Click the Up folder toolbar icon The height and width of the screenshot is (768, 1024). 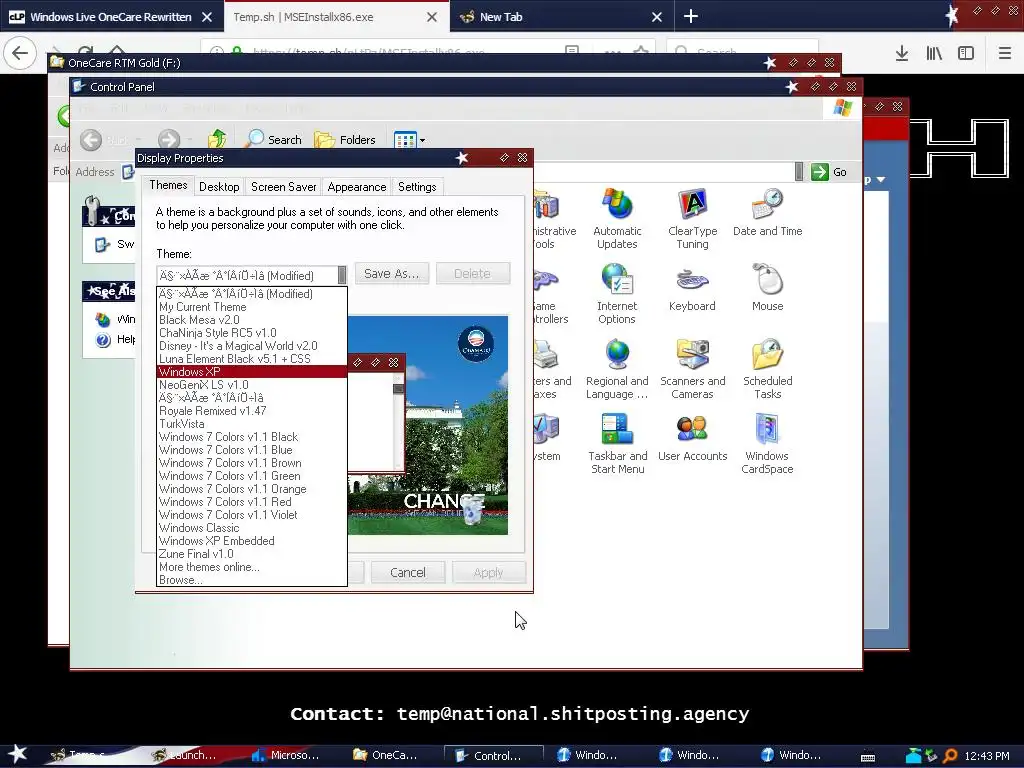[217, 139]
